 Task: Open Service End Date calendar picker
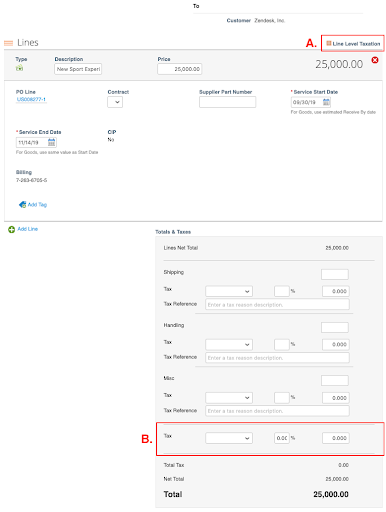pyautogui.click(x=52, y=142)
